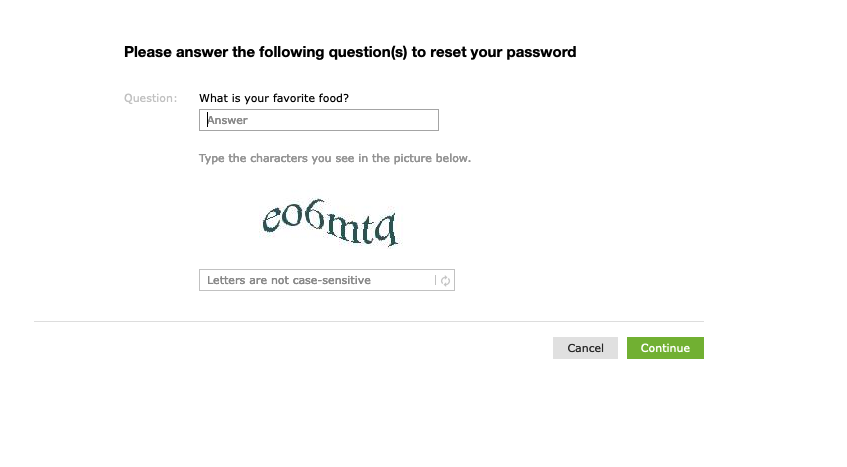Refresh the captcha image
Screen dimensions: 847x467
pyautogui.click(x=446, y=281)
